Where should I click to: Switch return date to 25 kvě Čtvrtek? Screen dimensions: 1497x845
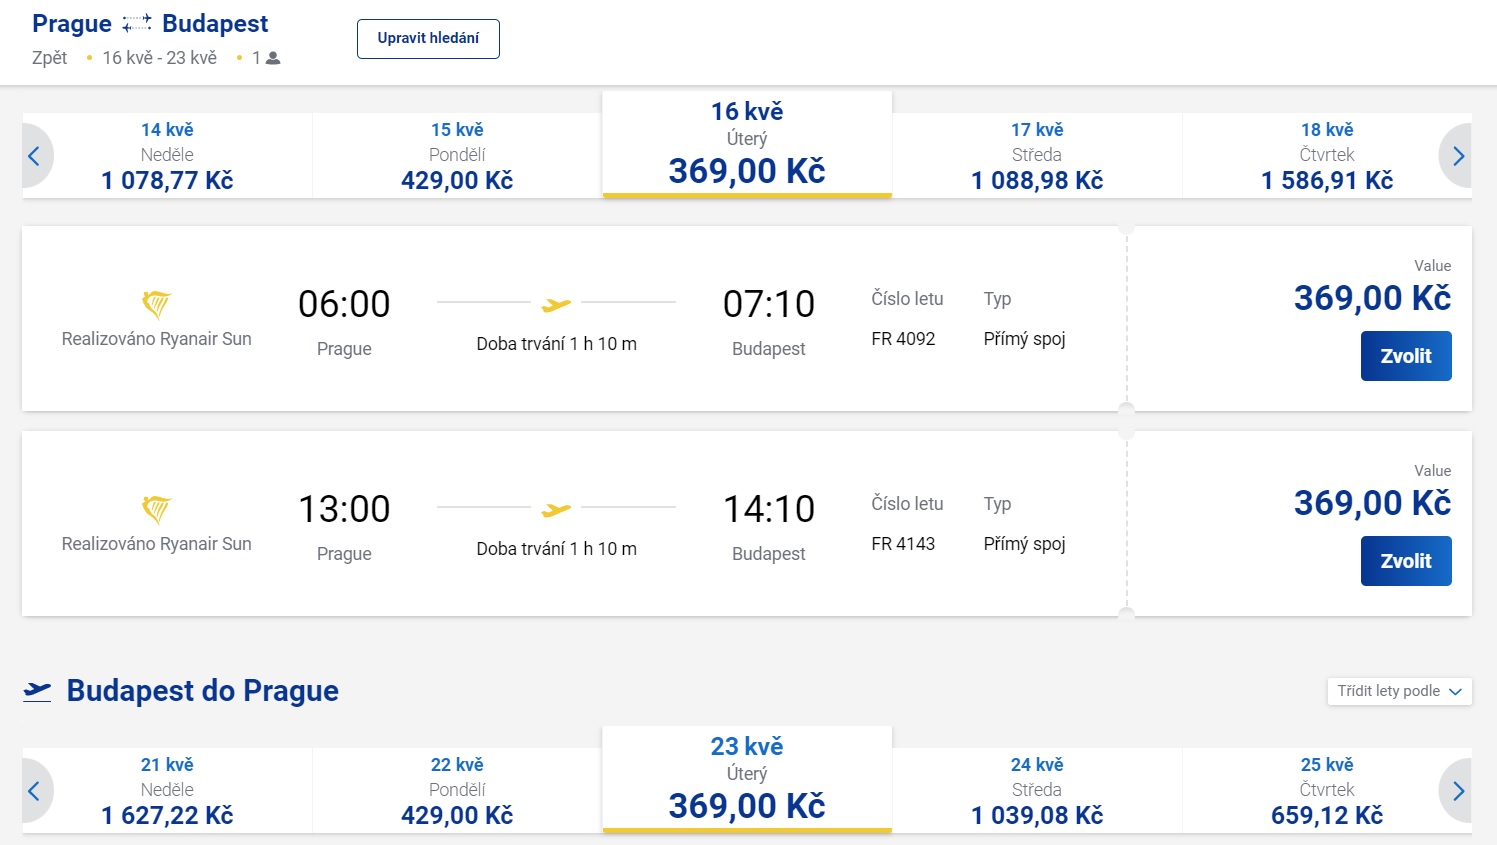click(1326, 791)
